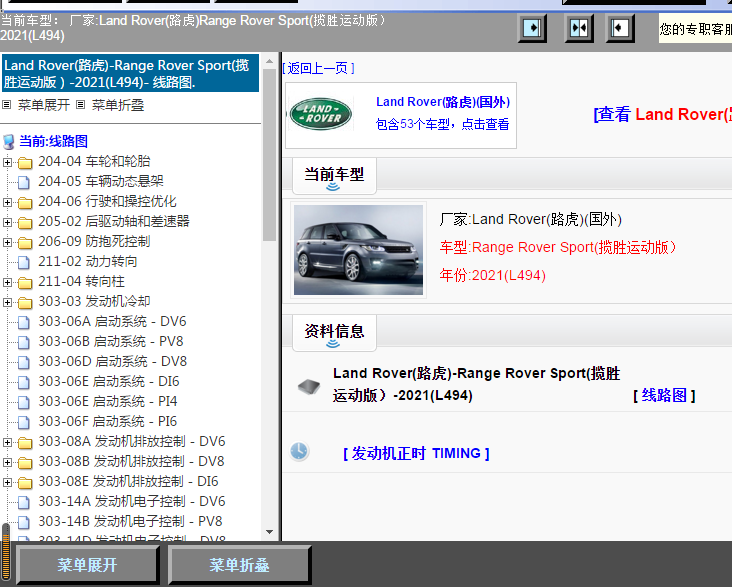Click document icon of 303-06F 启动系统 - PI6
The width and height of the screenshot is (732, 587).
coord(24,423)
